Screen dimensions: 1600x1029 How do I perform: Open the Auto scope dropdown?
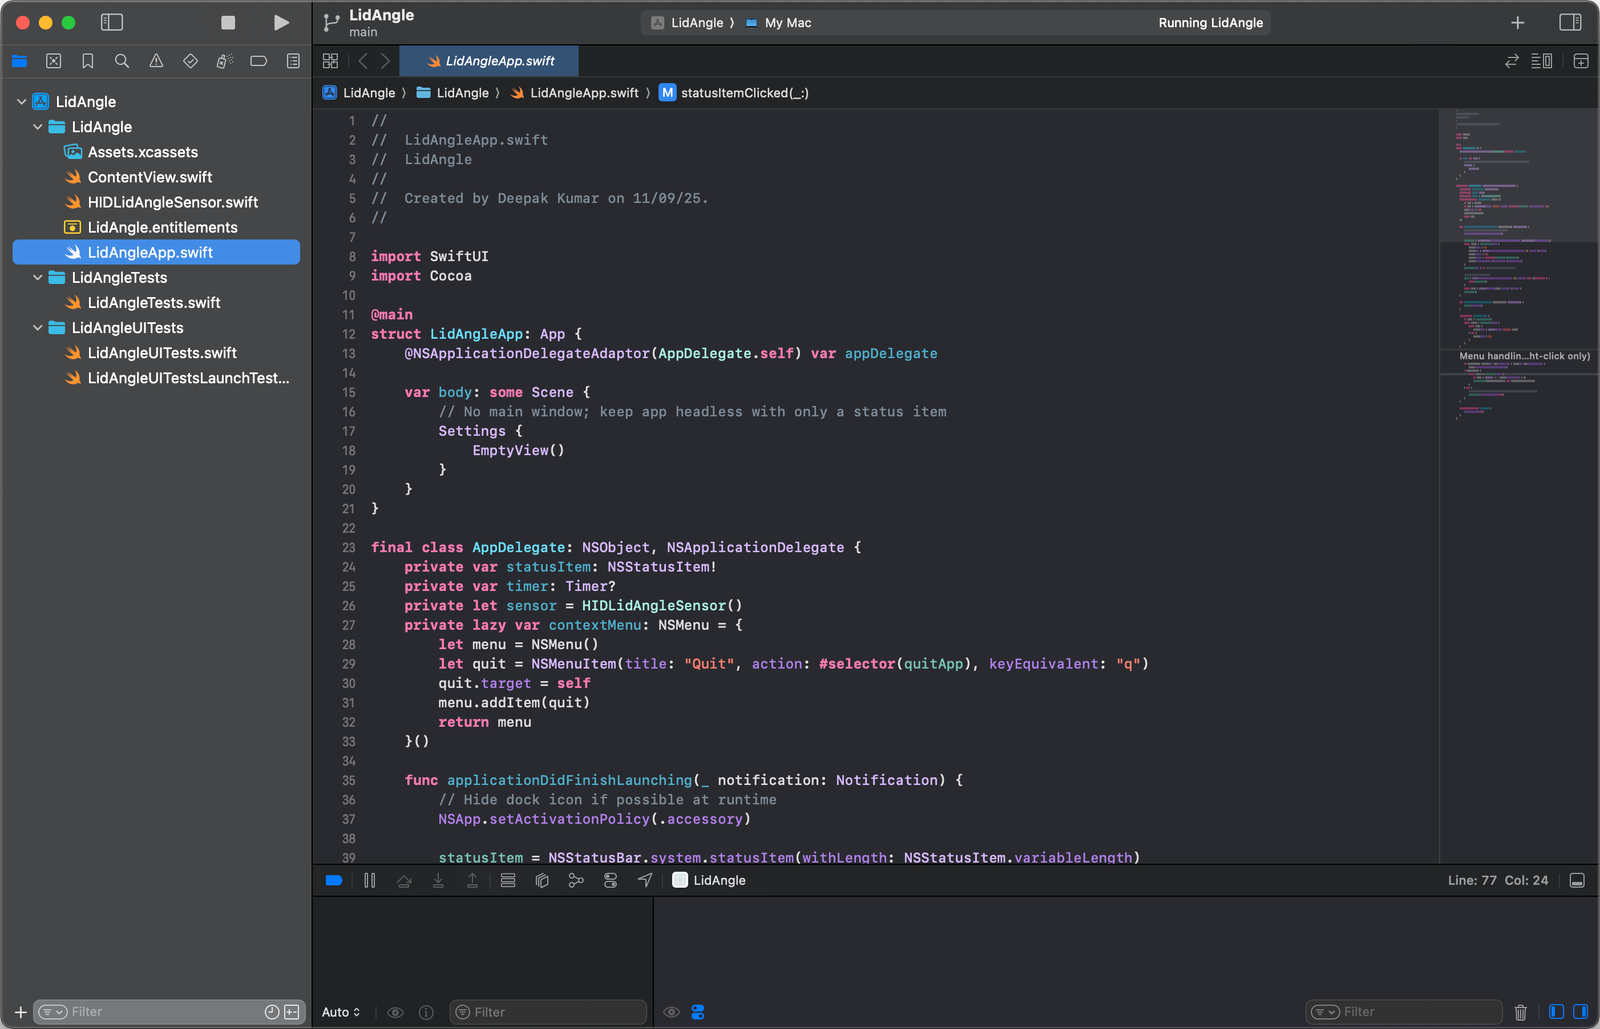(340, 1012)
